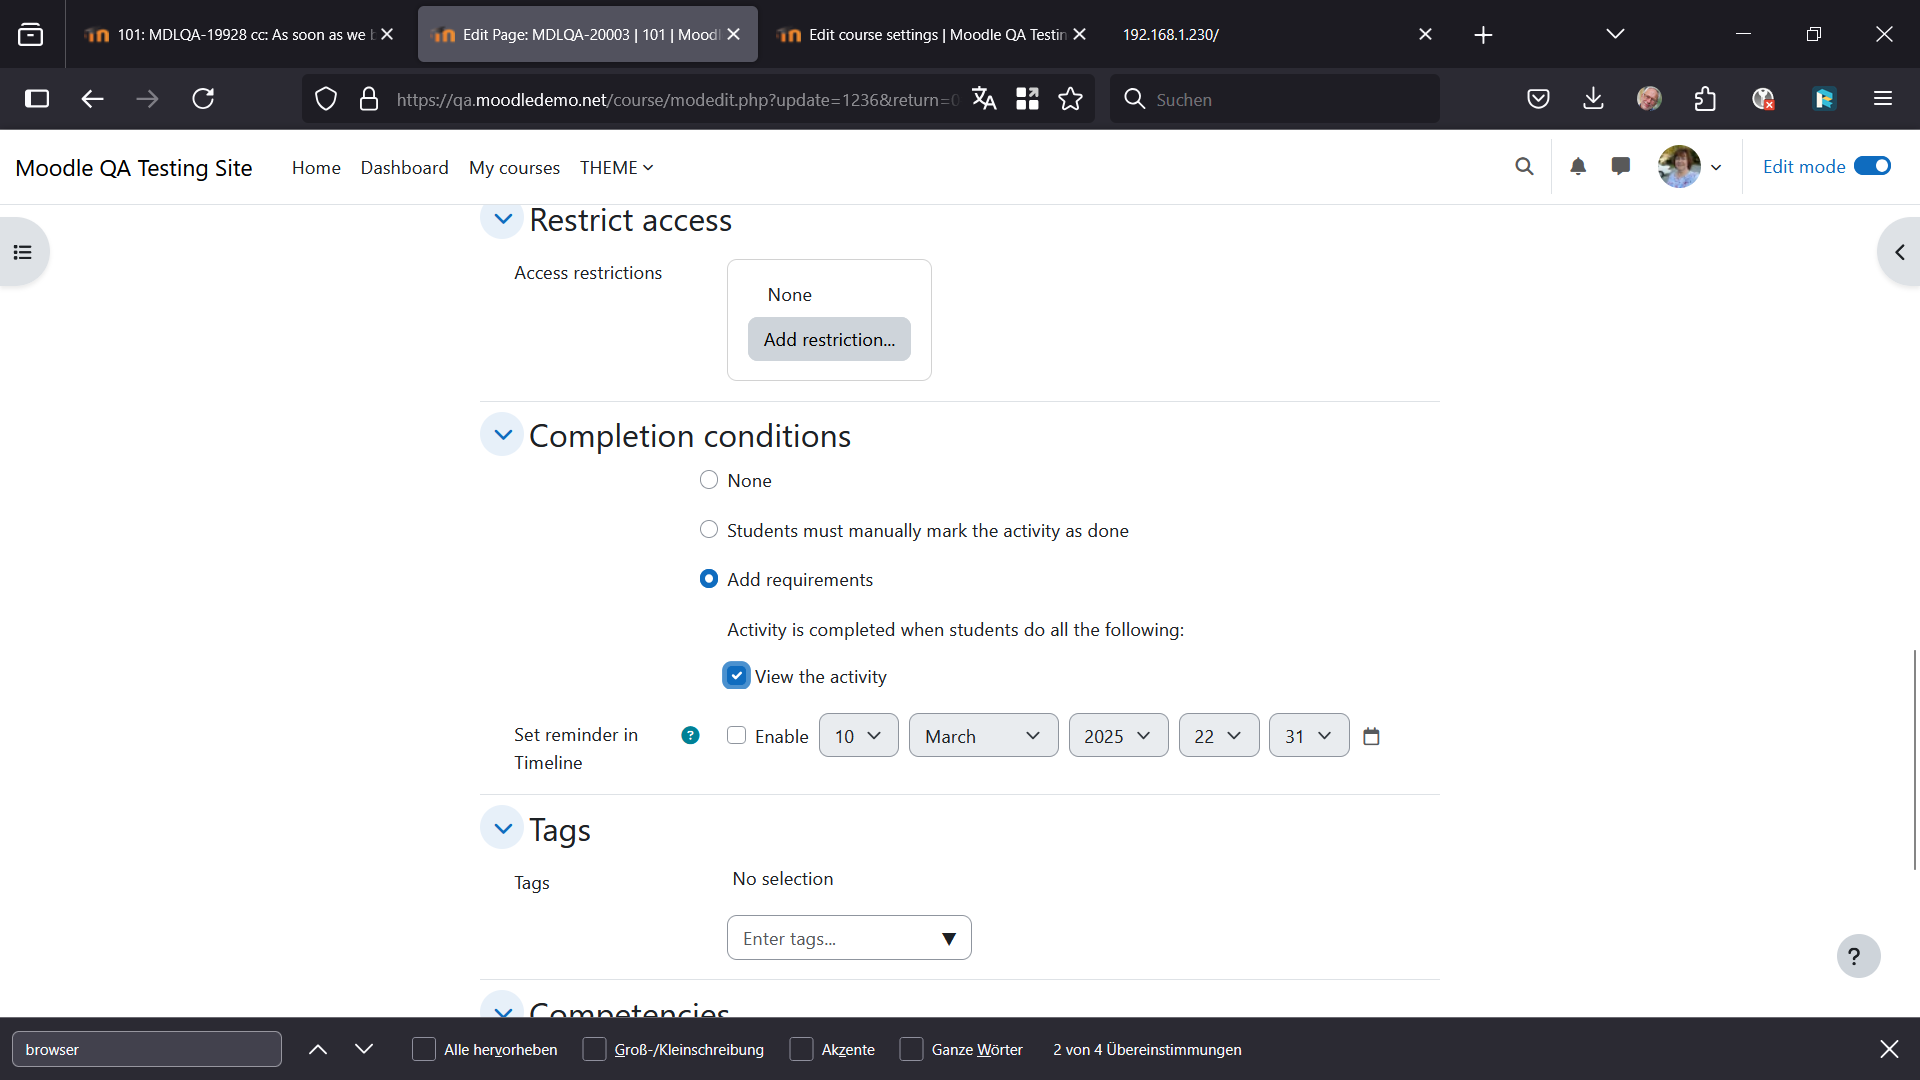Close the find bar
The width and height of the screenshot is (1920, 1080).
(1888, 1049)
